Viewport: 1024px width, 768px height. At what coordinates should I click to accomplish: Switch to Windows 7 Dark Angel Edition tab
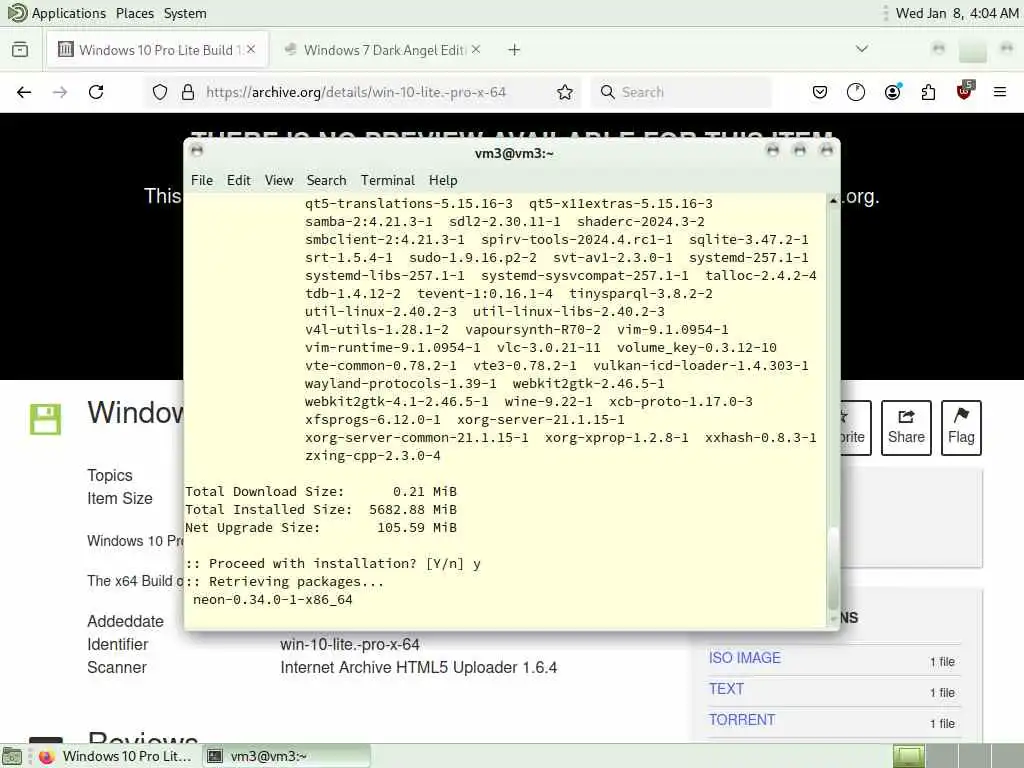point(384,50)
